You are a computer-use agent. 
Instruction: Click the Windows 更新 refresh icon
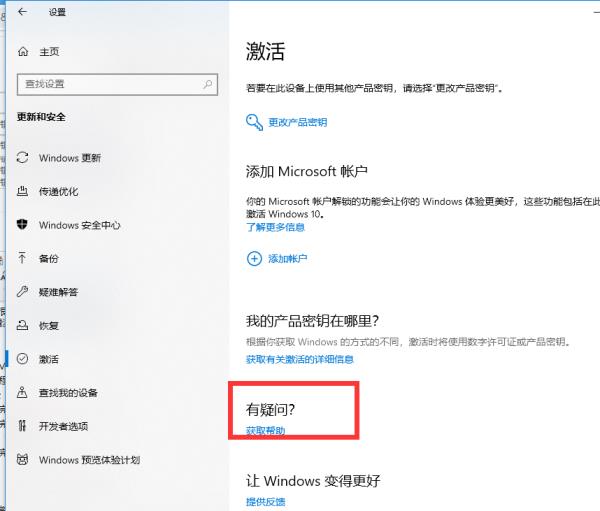click(x=23, y=158)
